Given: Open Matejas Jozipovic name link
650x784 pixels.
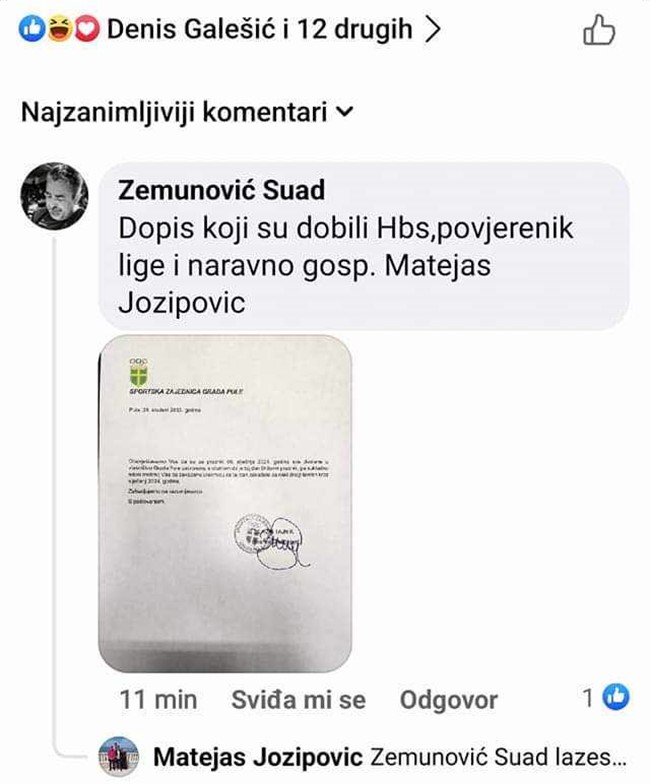Looking at the screenshot, I should click(x=258, y=757).
